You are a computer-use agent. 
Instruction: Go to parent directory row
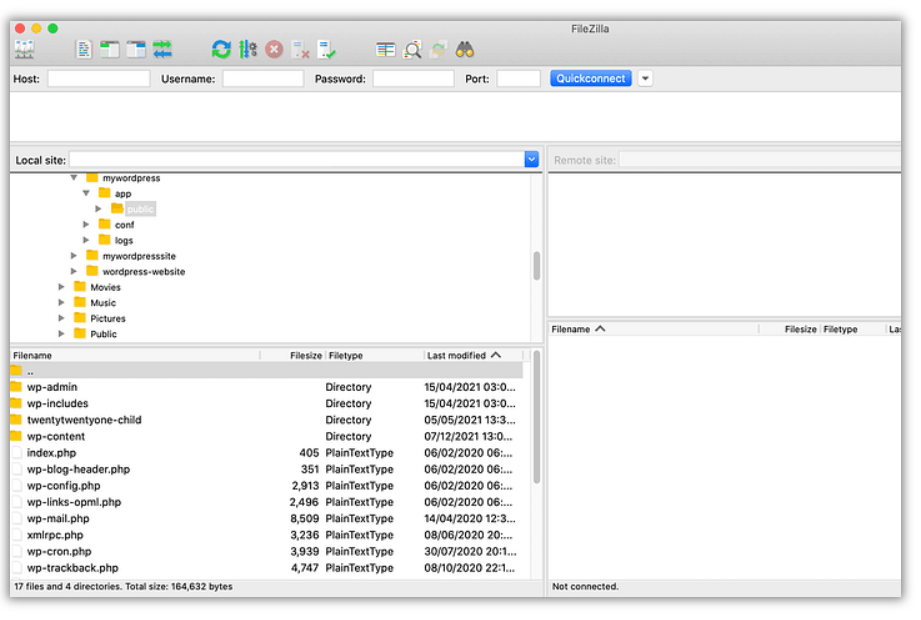pyautogui.click(x=266, y=370)
